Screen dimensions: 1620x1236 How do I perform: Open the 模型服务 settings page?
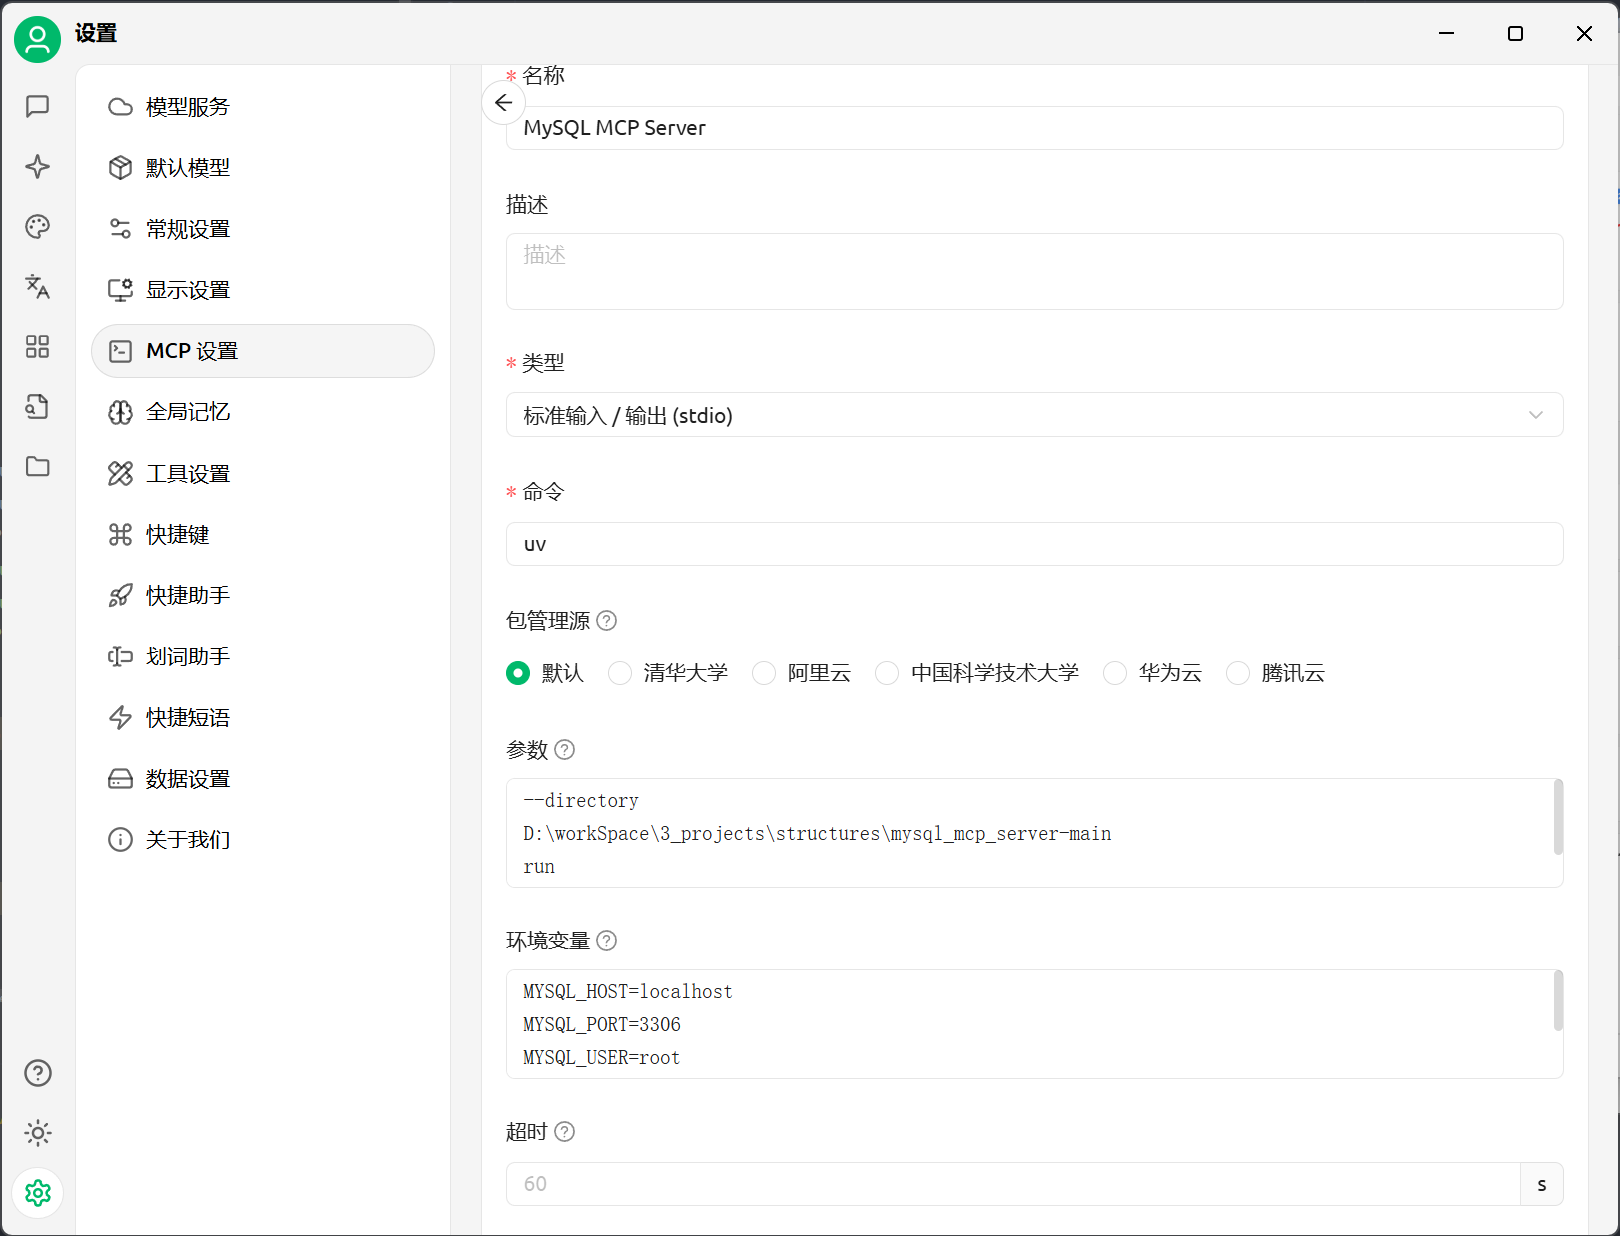[x=188, y=107]
